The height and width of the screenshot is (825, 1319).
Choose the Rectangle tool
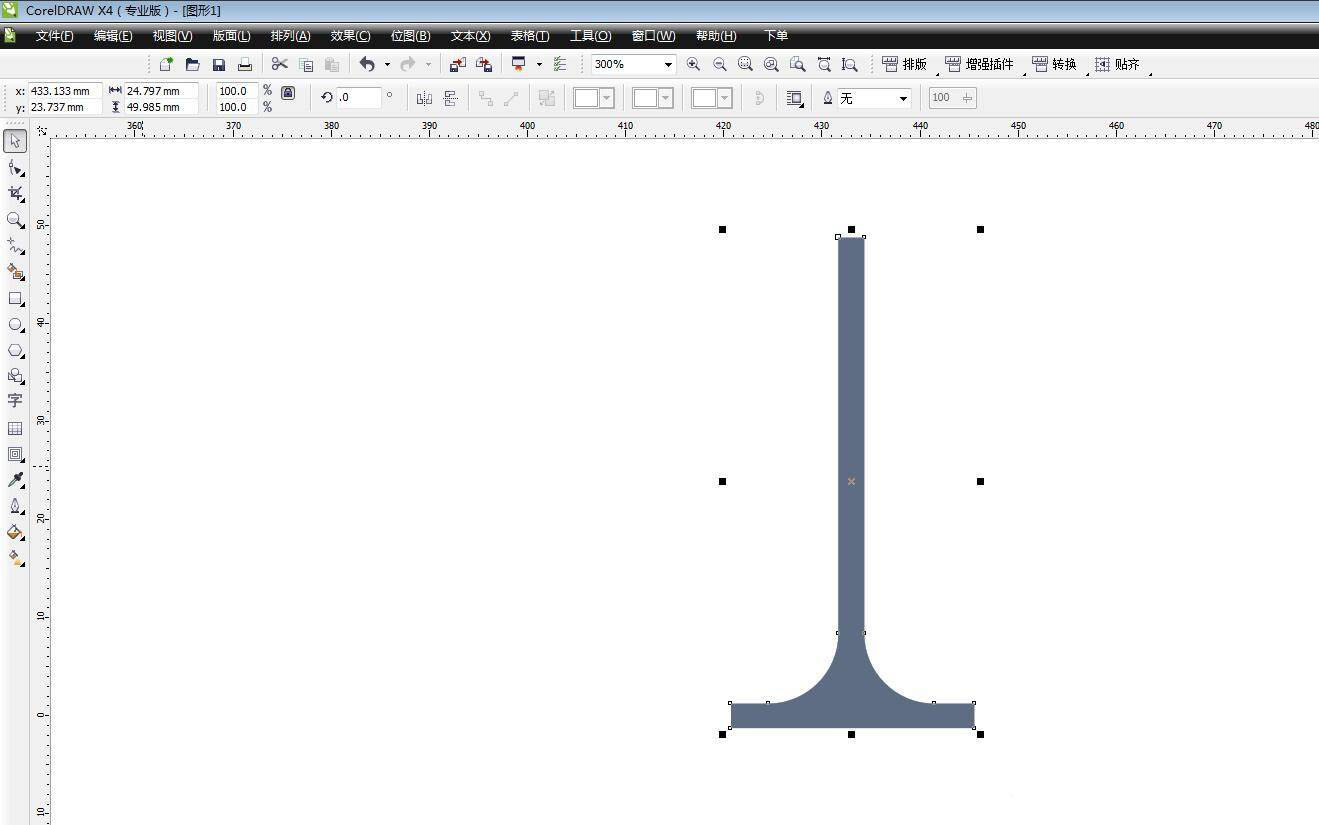coord(15,299)
